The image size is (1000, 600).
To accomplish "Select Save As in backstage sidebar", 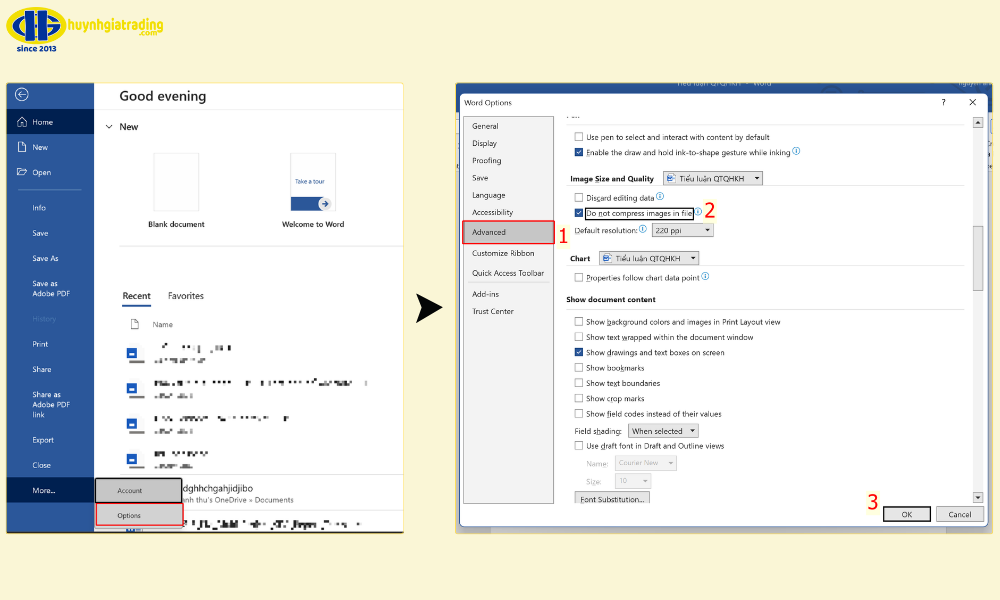I will [x=45, y=258].
